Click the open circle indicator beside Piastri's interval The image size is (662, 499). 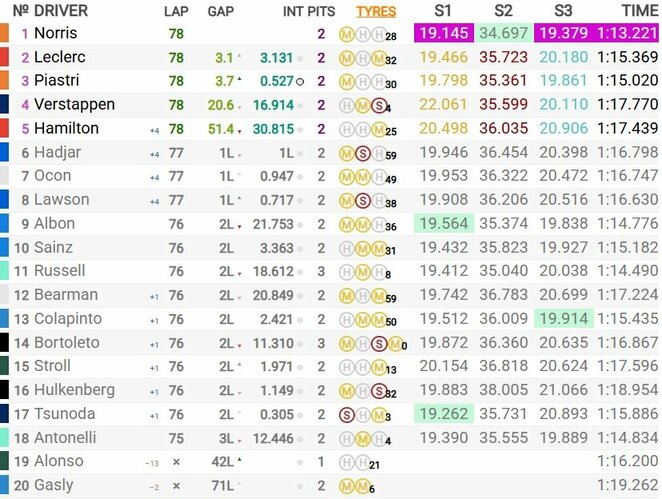click(x=300, y=82)
